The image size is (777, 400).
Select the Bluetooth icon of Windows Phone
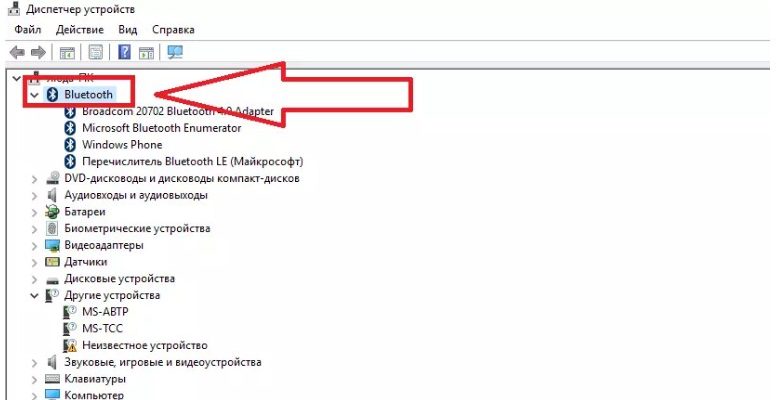coord(70,145)
